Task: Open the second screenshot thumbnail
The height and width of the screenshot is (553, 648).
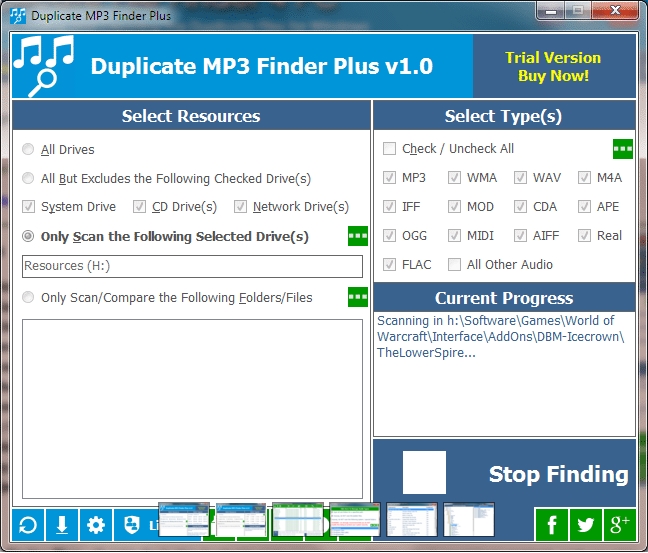Action: (241, 519)
